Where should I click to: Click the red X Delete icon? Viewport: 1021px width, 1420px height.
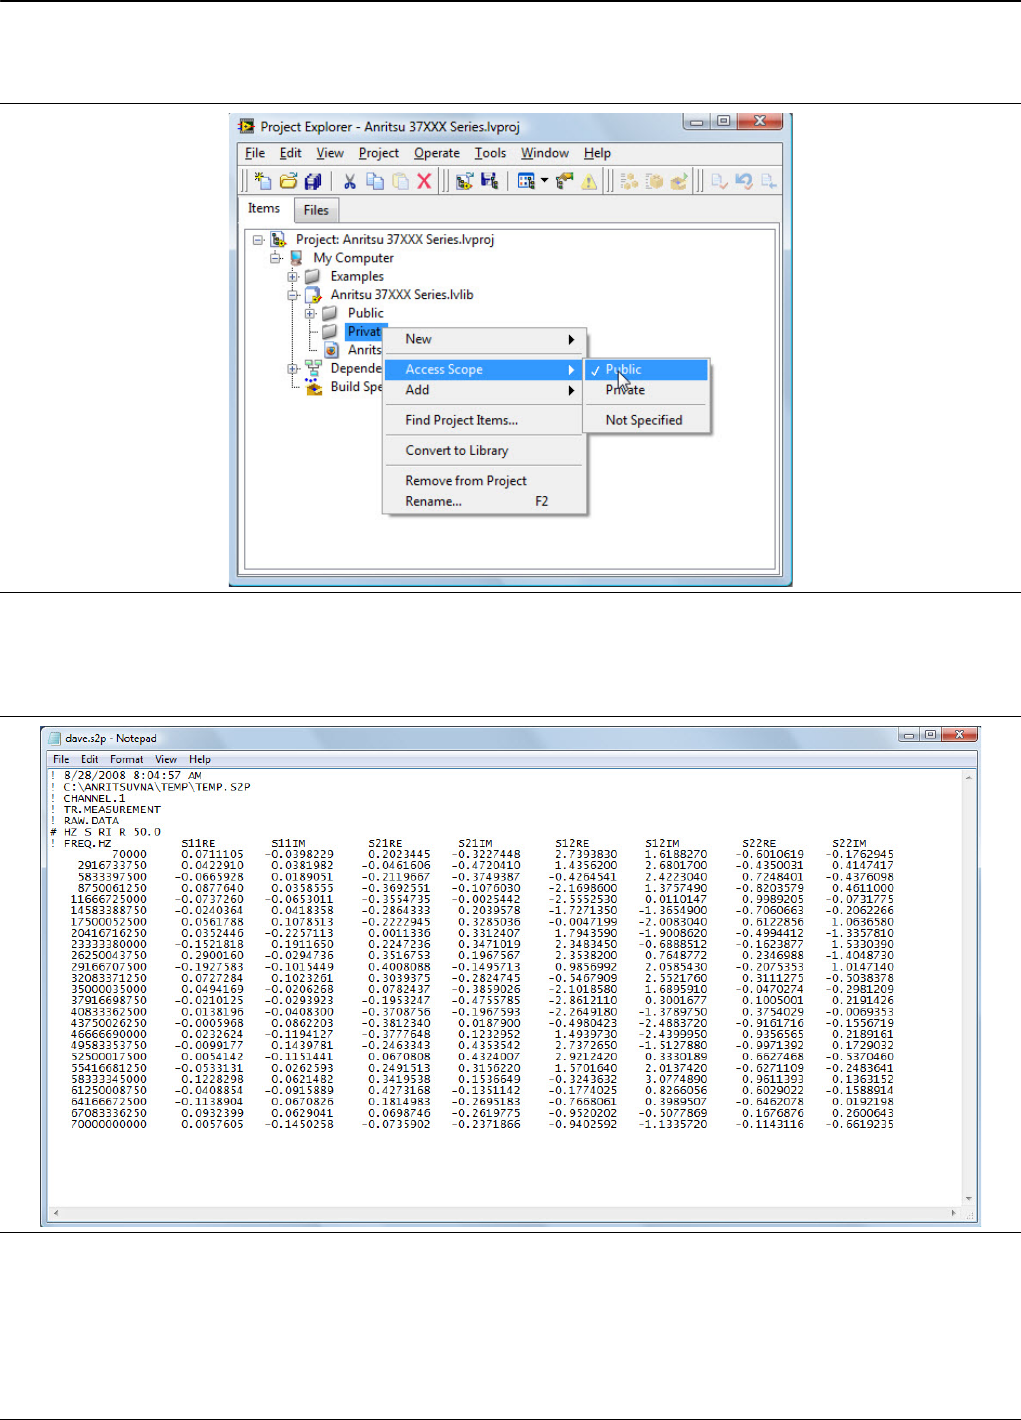coord(424,181)
